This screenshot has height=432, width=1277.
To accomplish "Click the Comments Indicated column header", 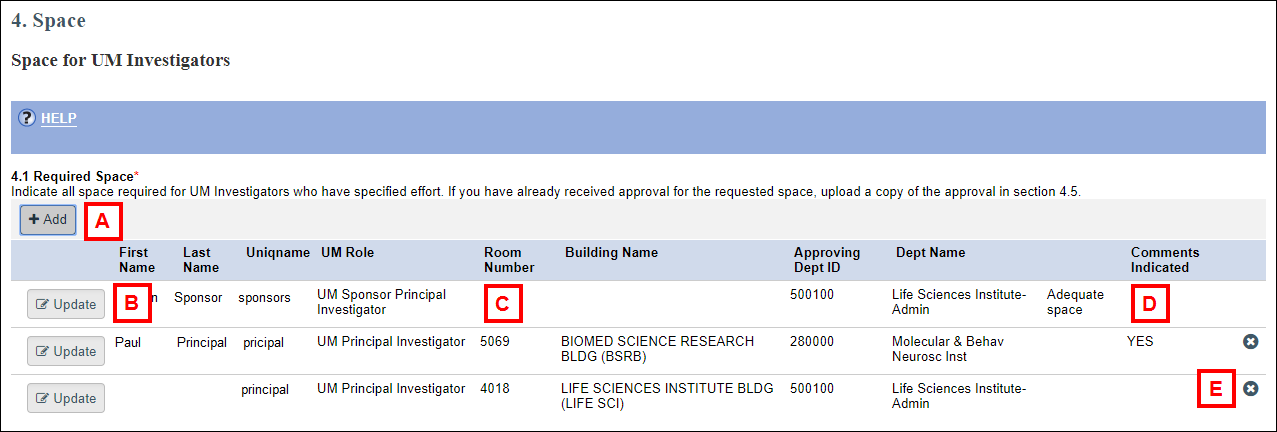I will click(1165, 260).
